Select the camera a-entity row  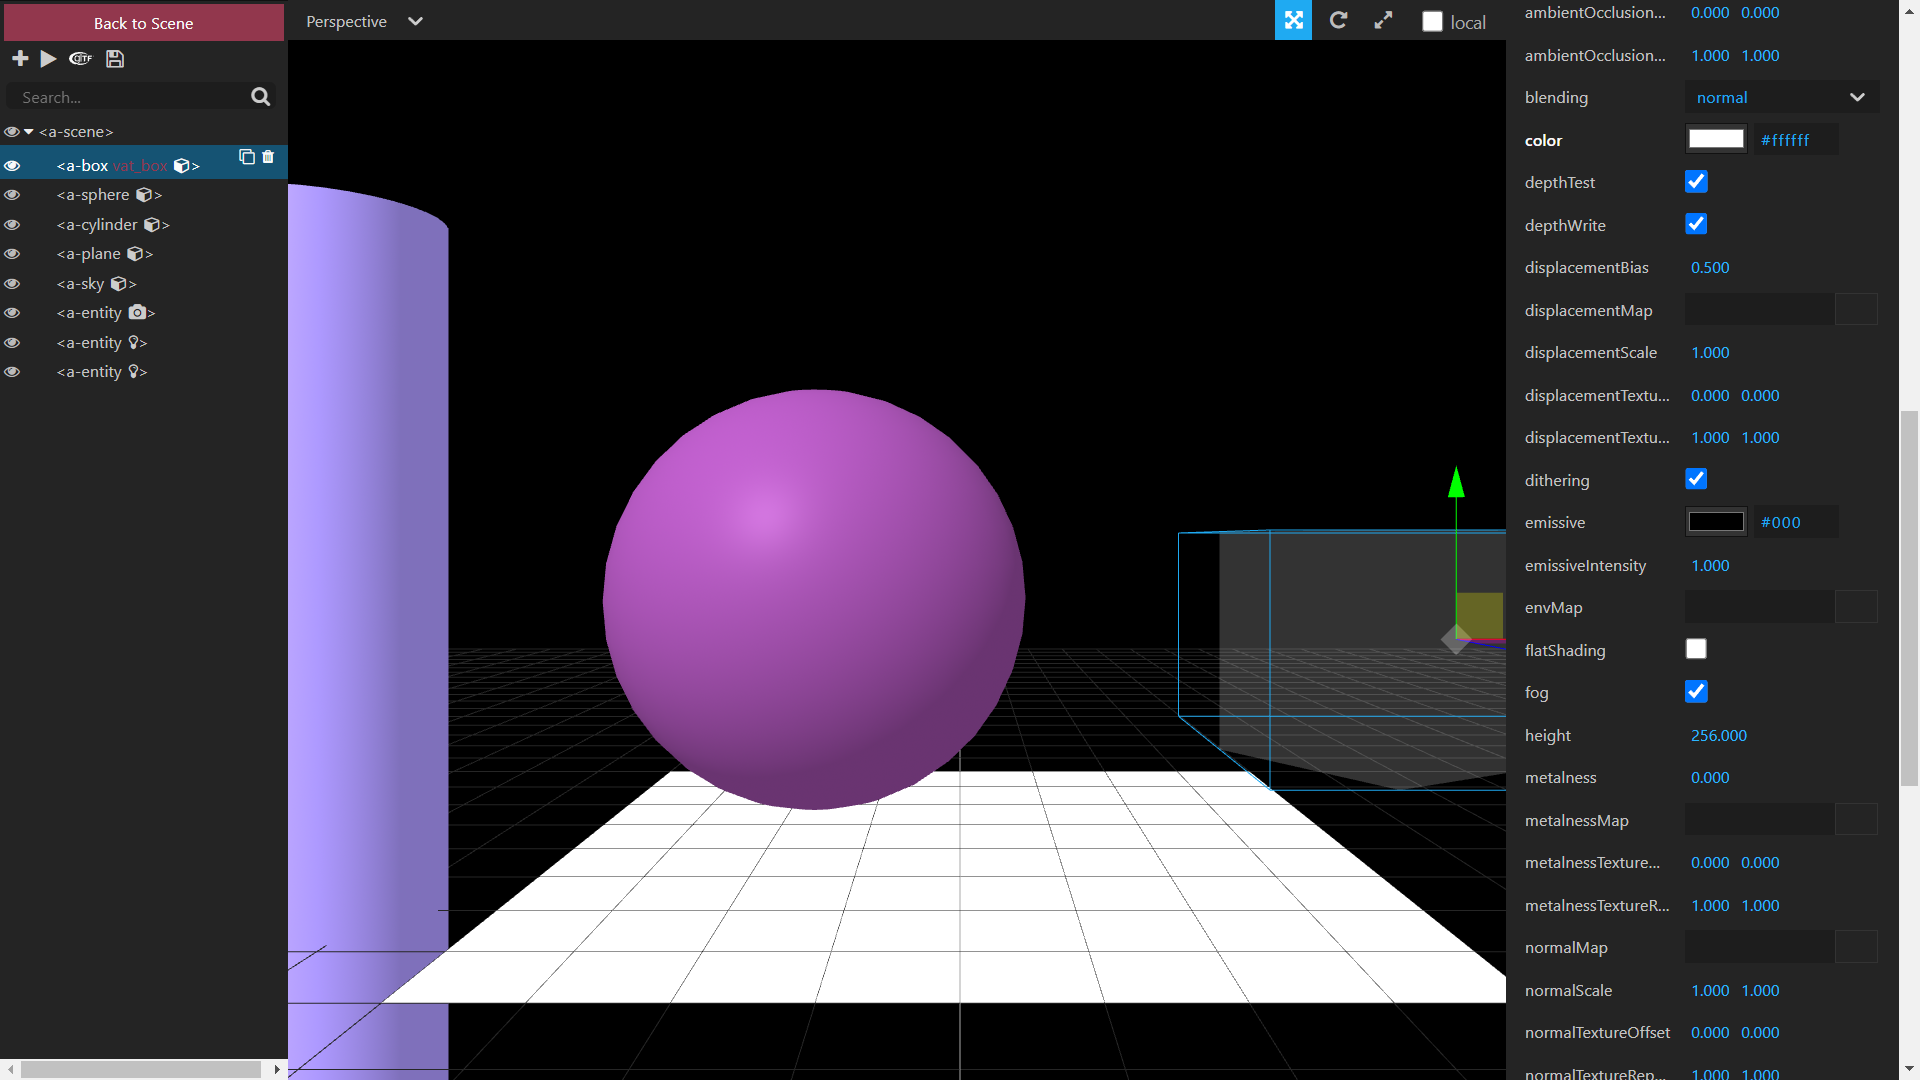[x=144, y=313]
